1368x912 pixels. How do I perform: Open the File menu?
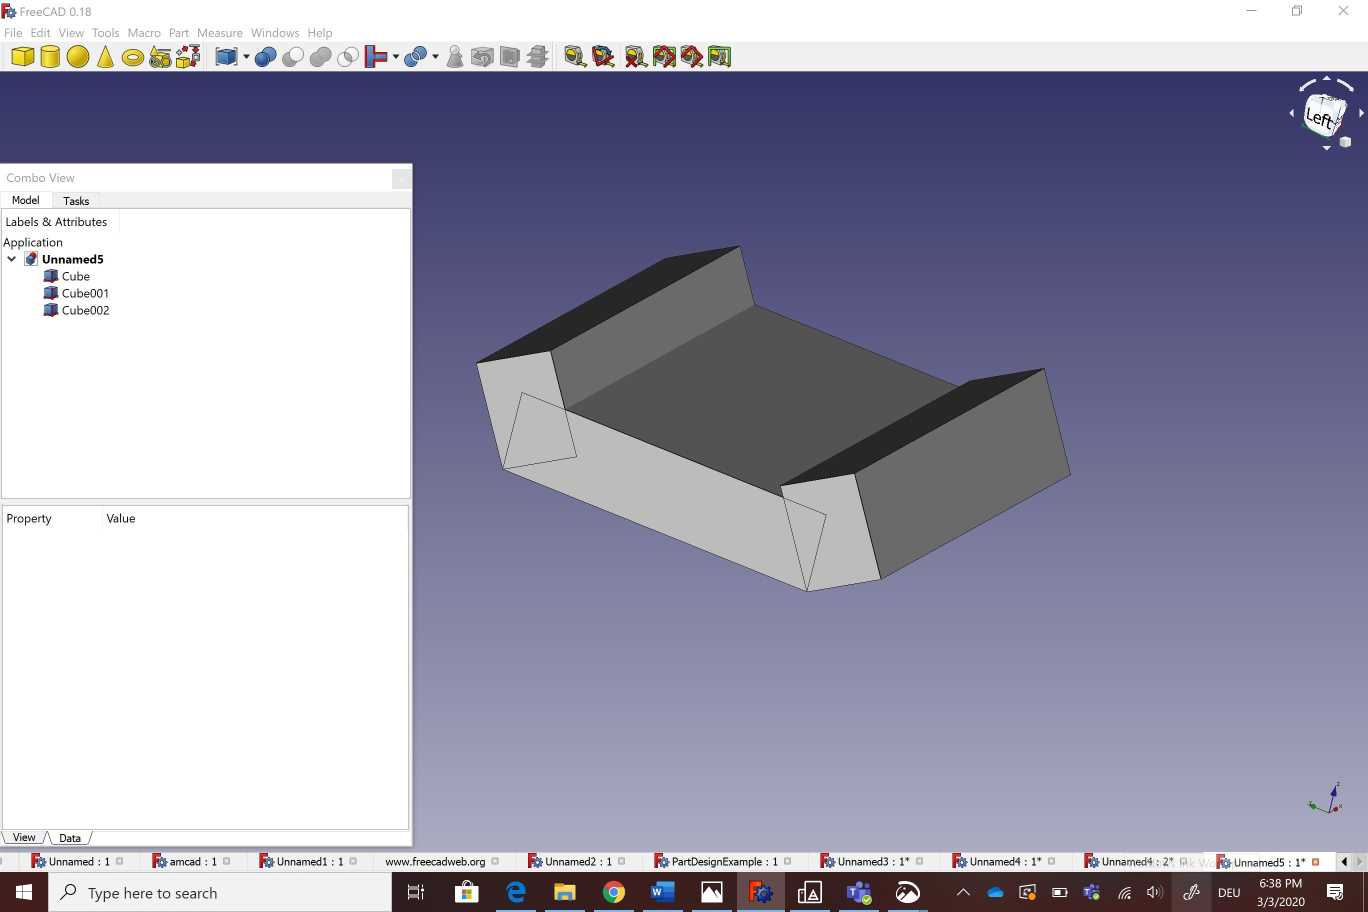click(13, 33)
